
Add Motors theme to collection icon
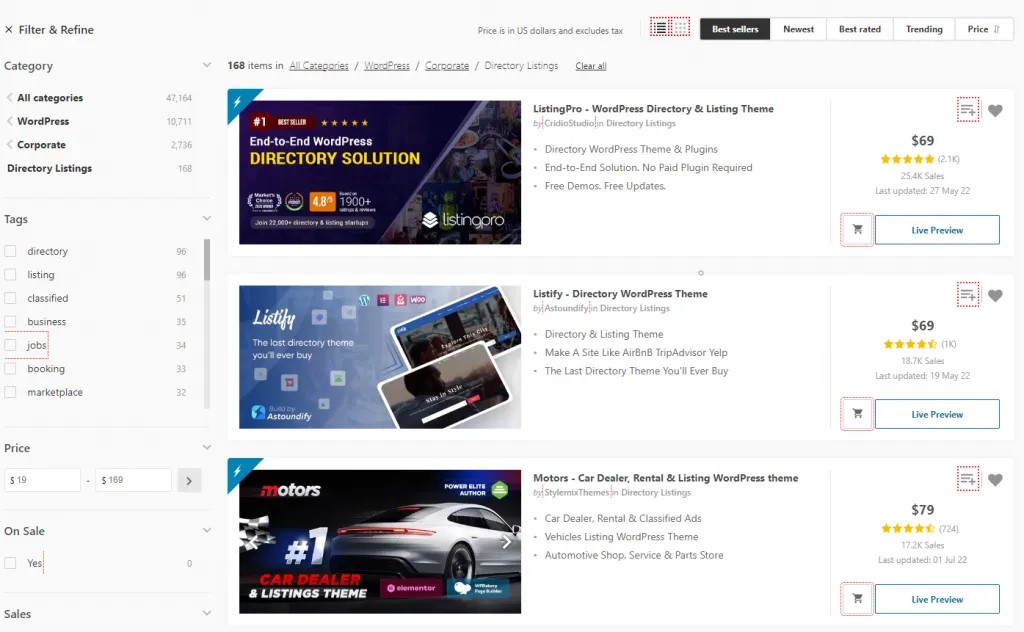tap(967, 479)
